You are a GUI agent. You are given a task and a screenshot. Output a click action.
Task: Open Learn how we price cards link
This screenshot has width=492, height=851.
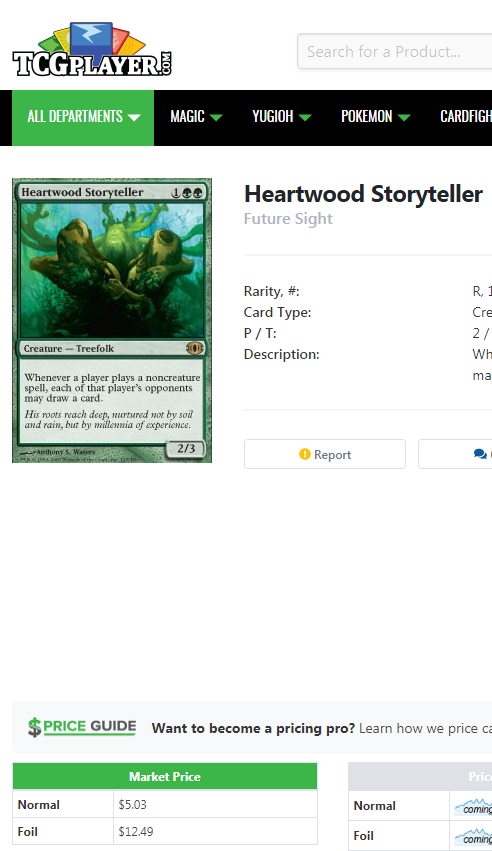(x=425, y=728)
